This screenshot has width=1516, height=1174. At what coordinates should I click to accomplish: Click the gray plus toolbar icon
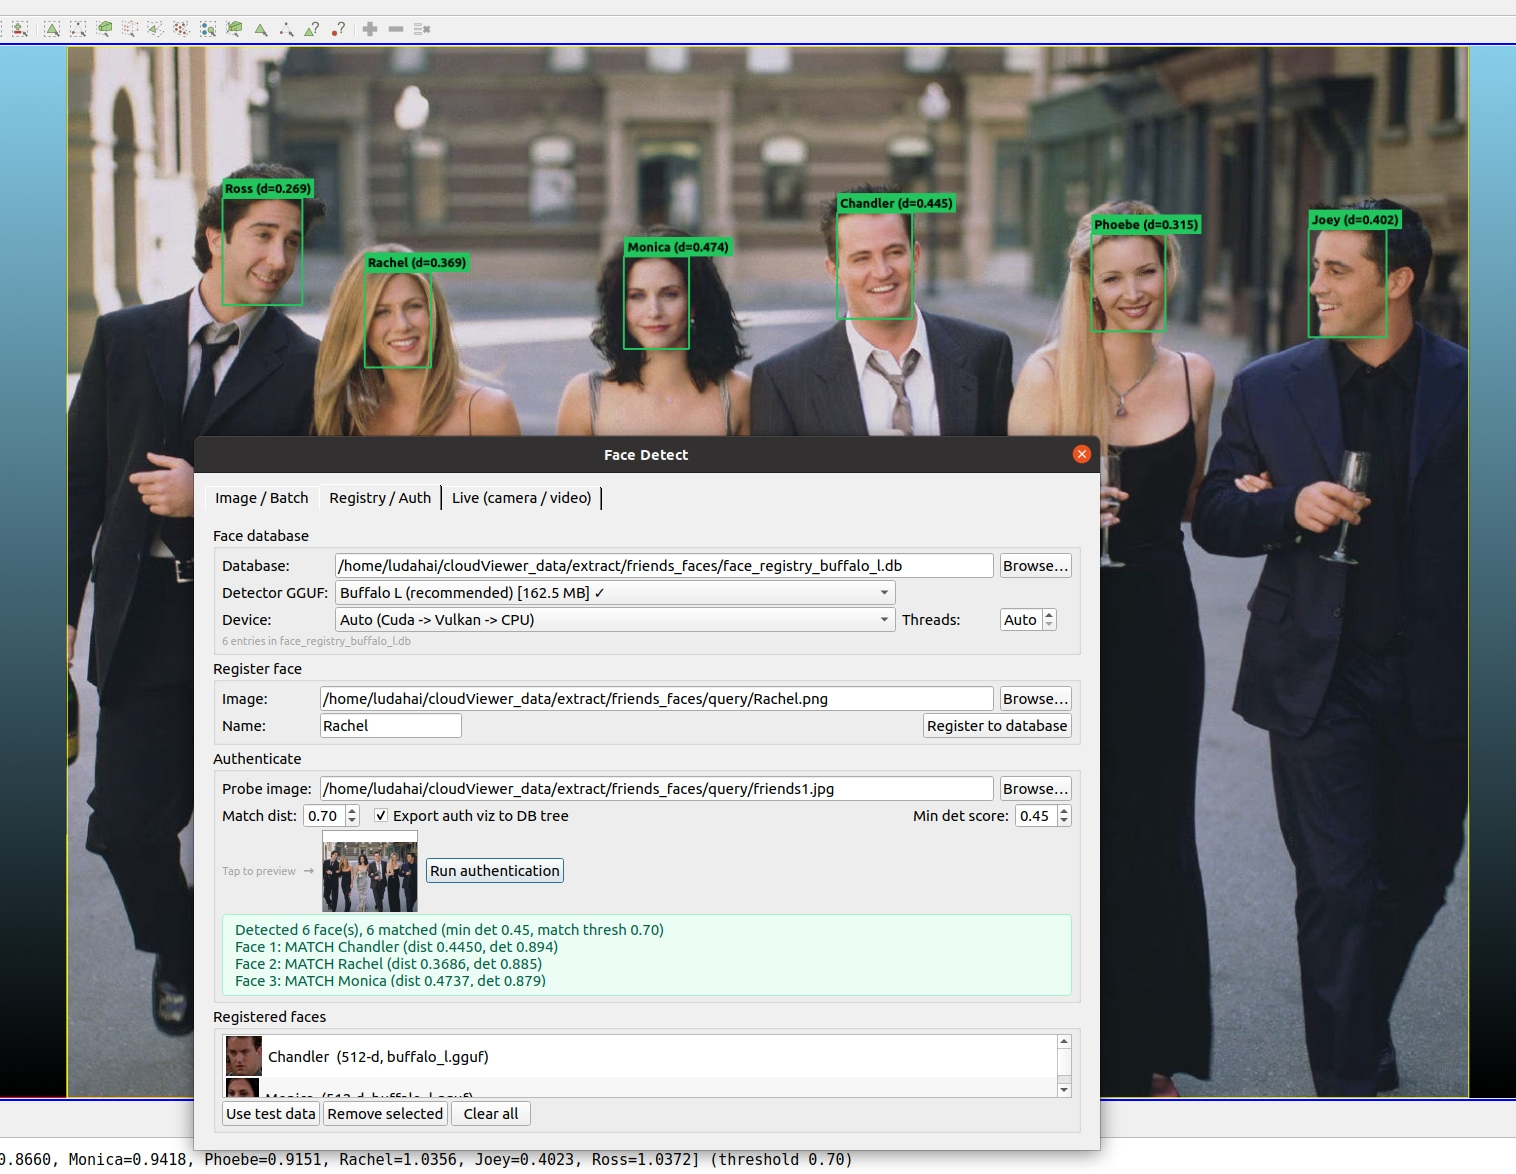[370, 29]
